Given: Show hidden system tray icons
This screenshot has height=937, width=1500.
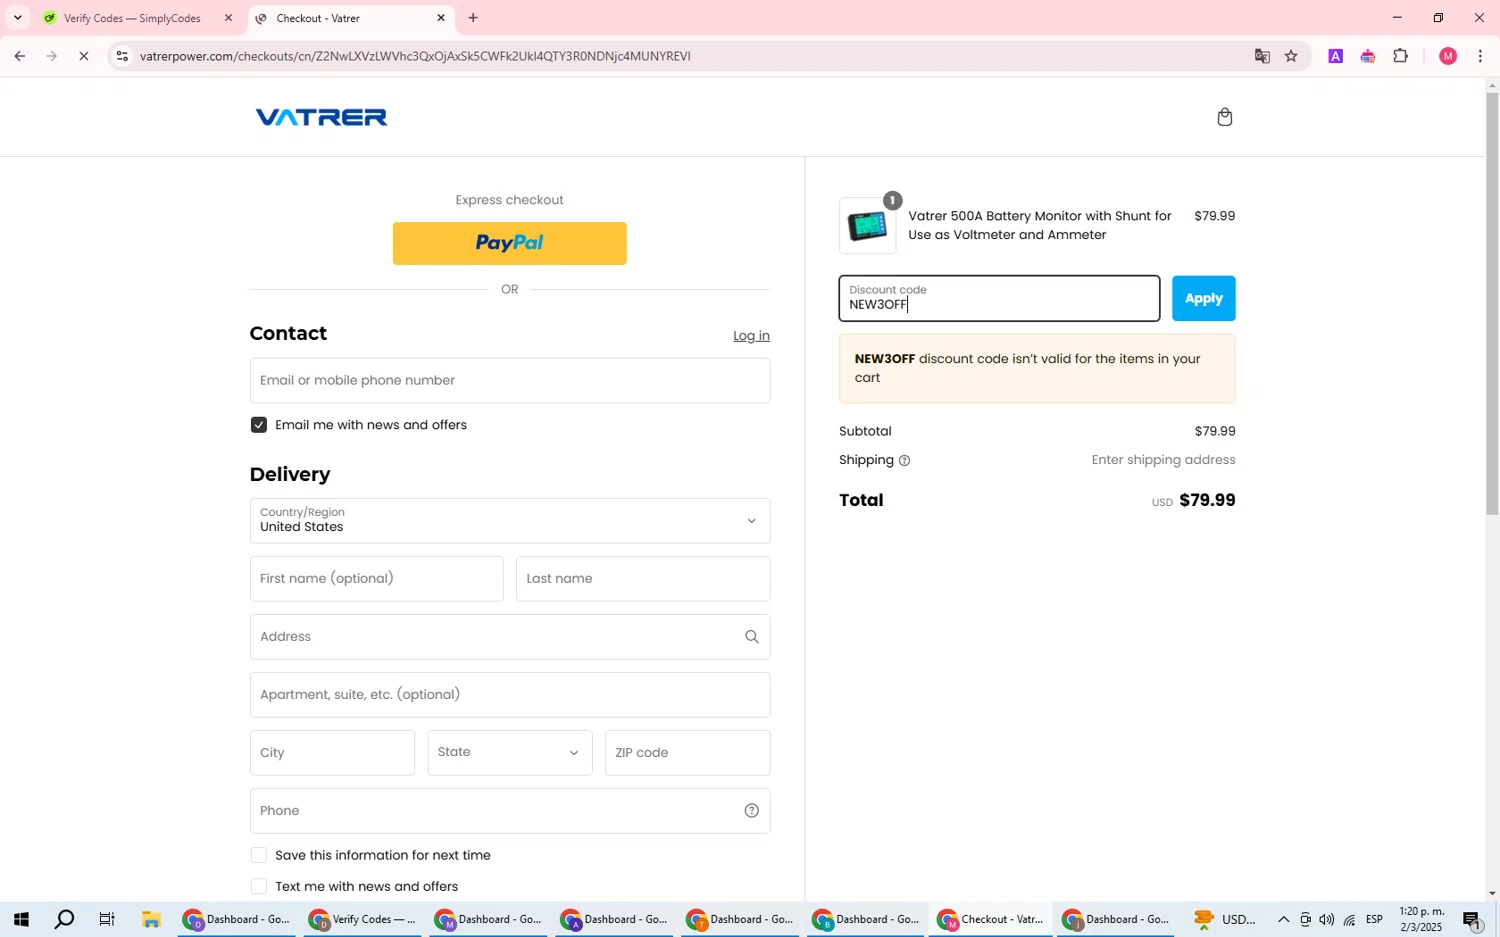Looking at the screenshot, I should click(1283, 920).
